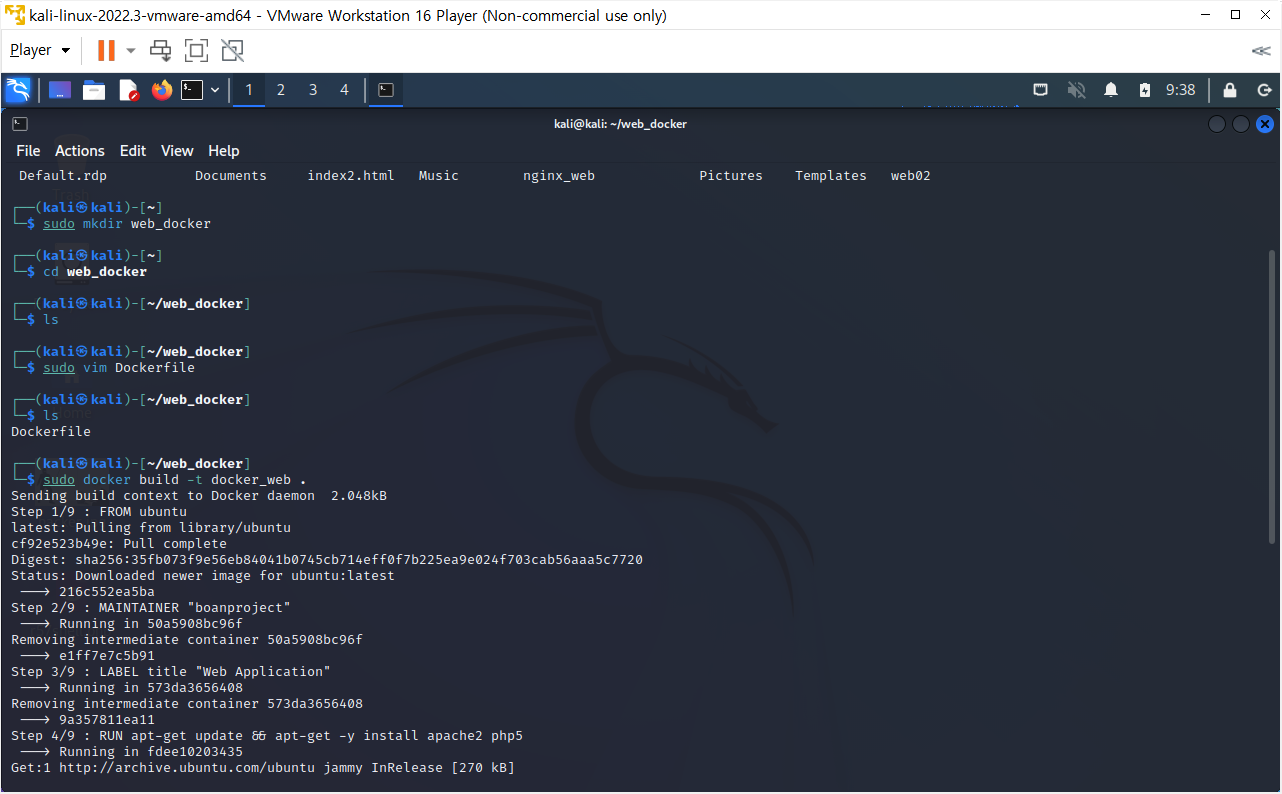Open the VMware Player menu
Screen dimensions: 1282x794
tap(40, 50)
